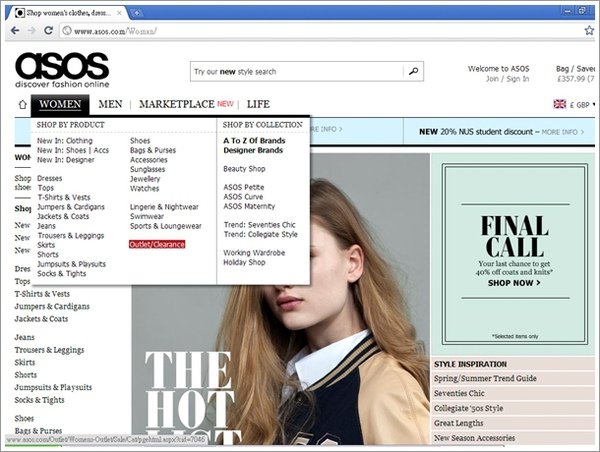
Task: Choose Shorts in dropdown menu
Action: pyautogui.click(x=48, y=255)
